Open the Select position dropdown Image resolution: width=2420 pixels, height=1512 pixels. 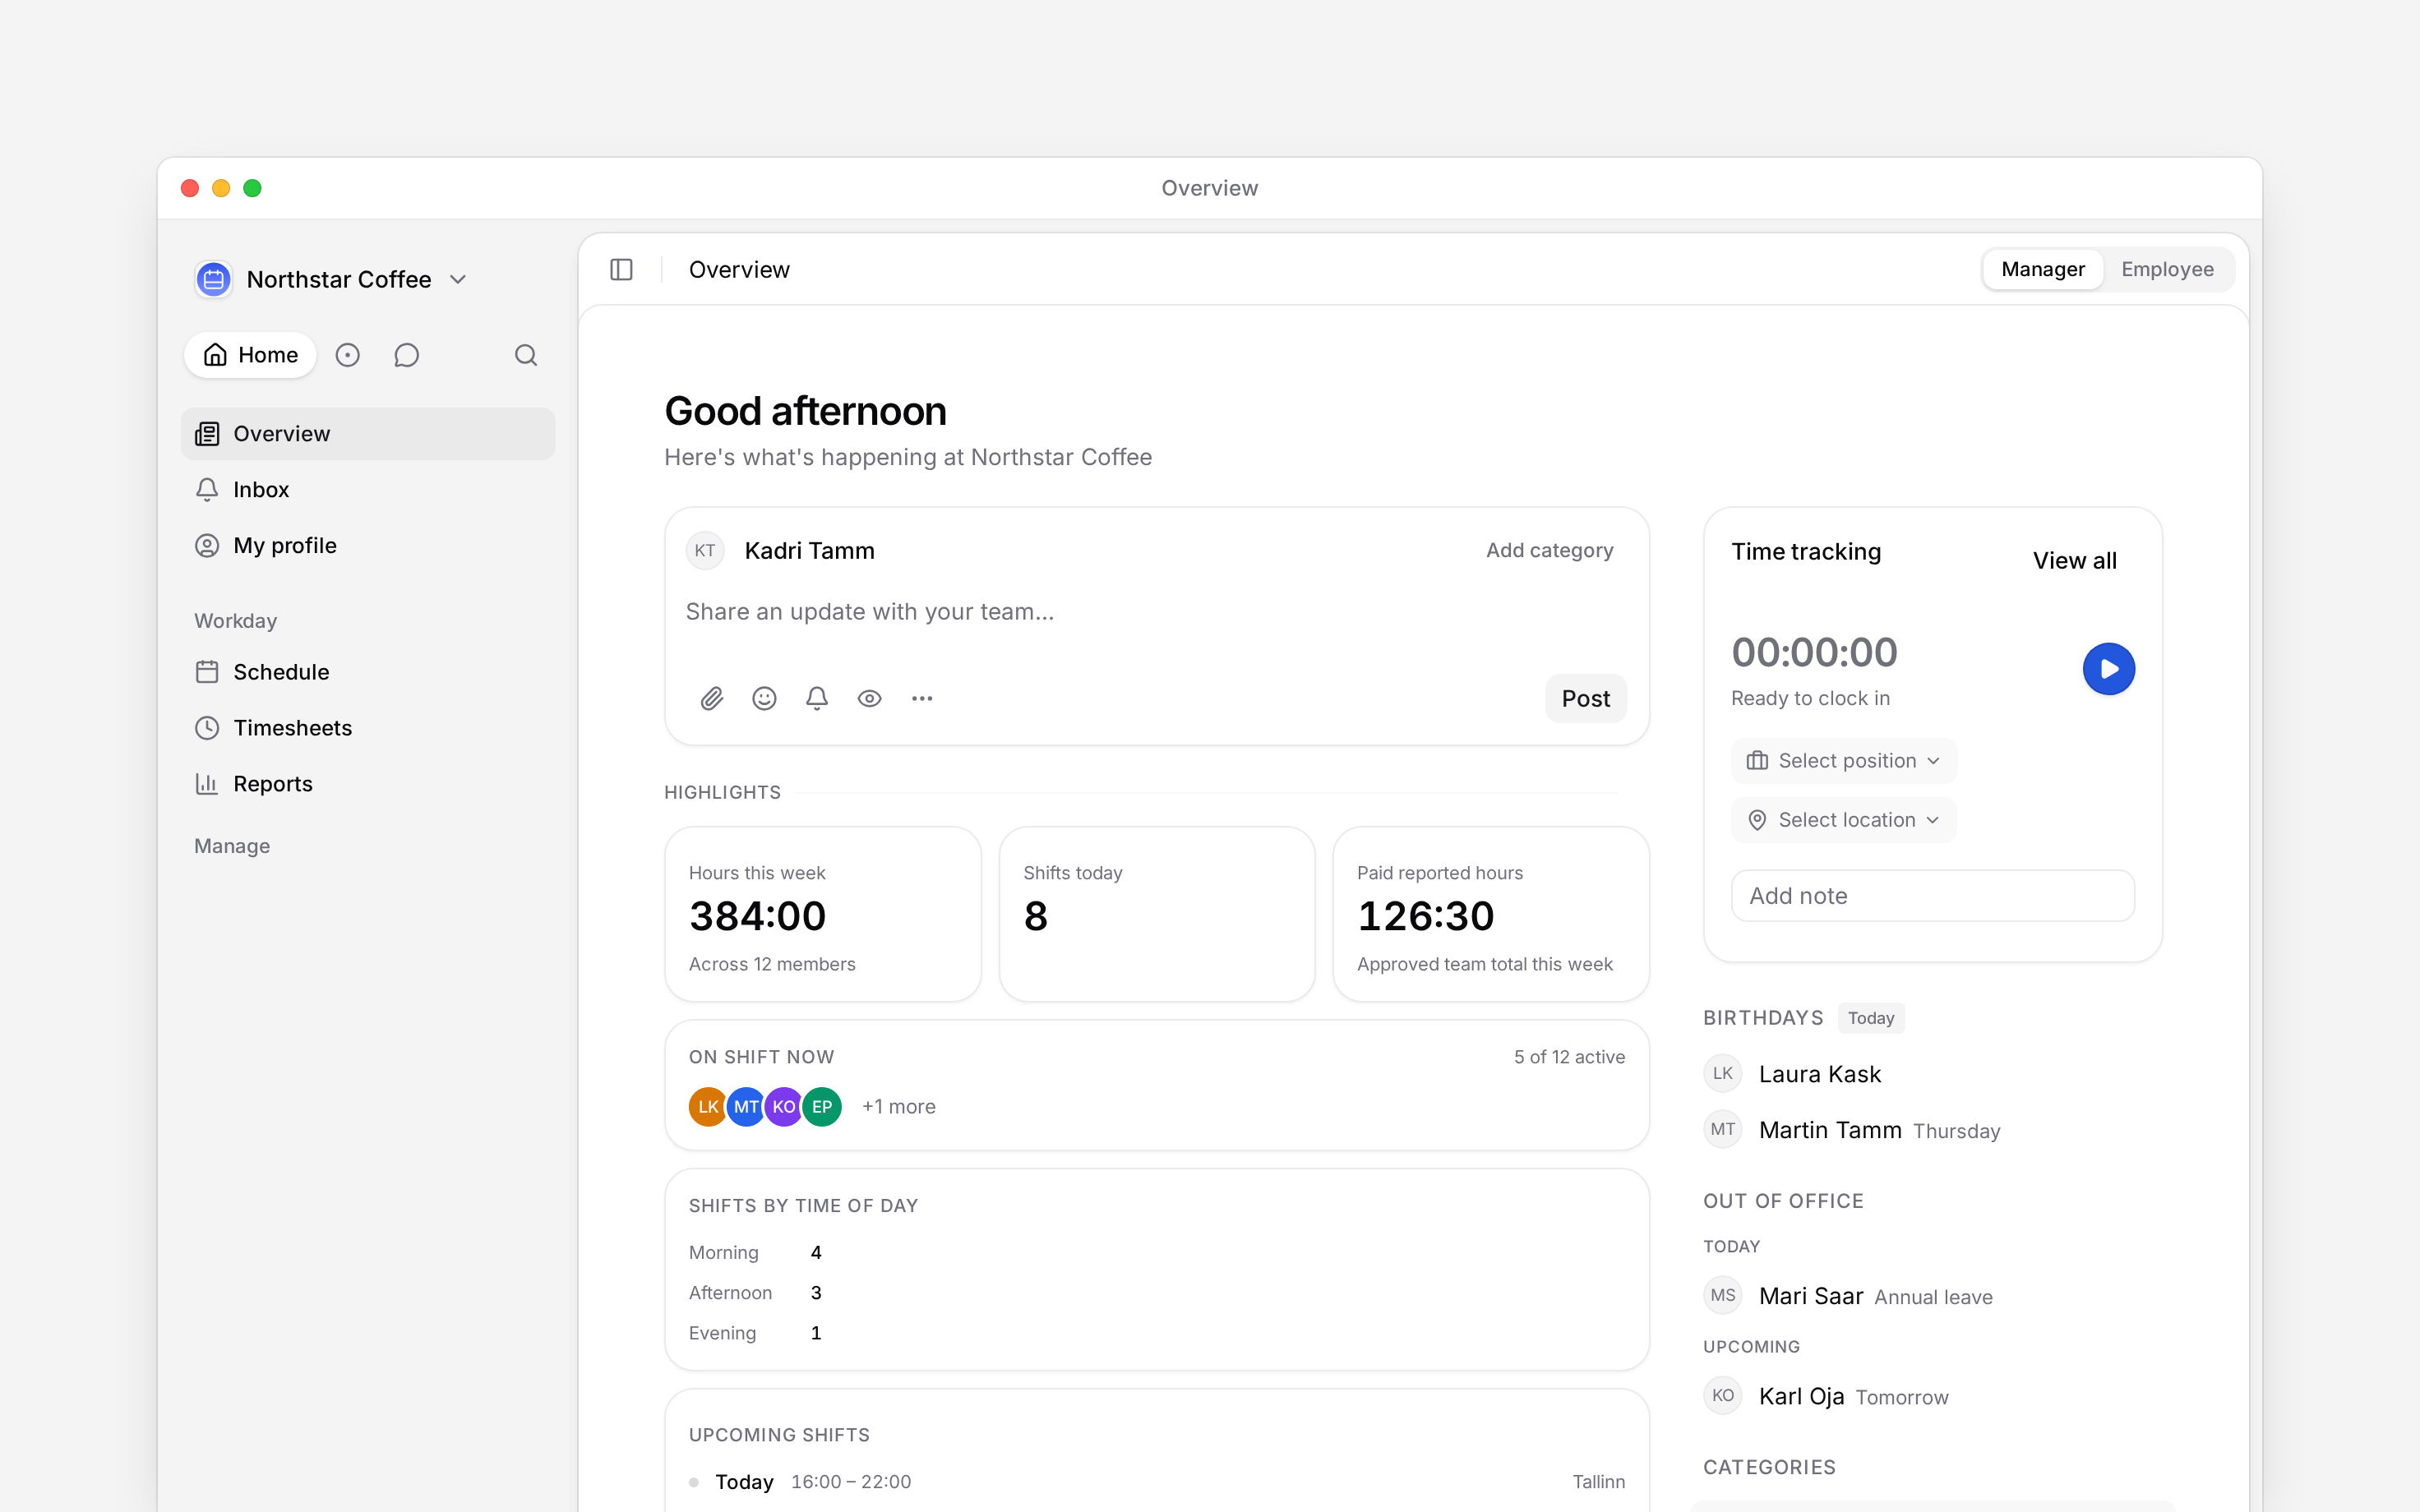(x=1844, y=761)
